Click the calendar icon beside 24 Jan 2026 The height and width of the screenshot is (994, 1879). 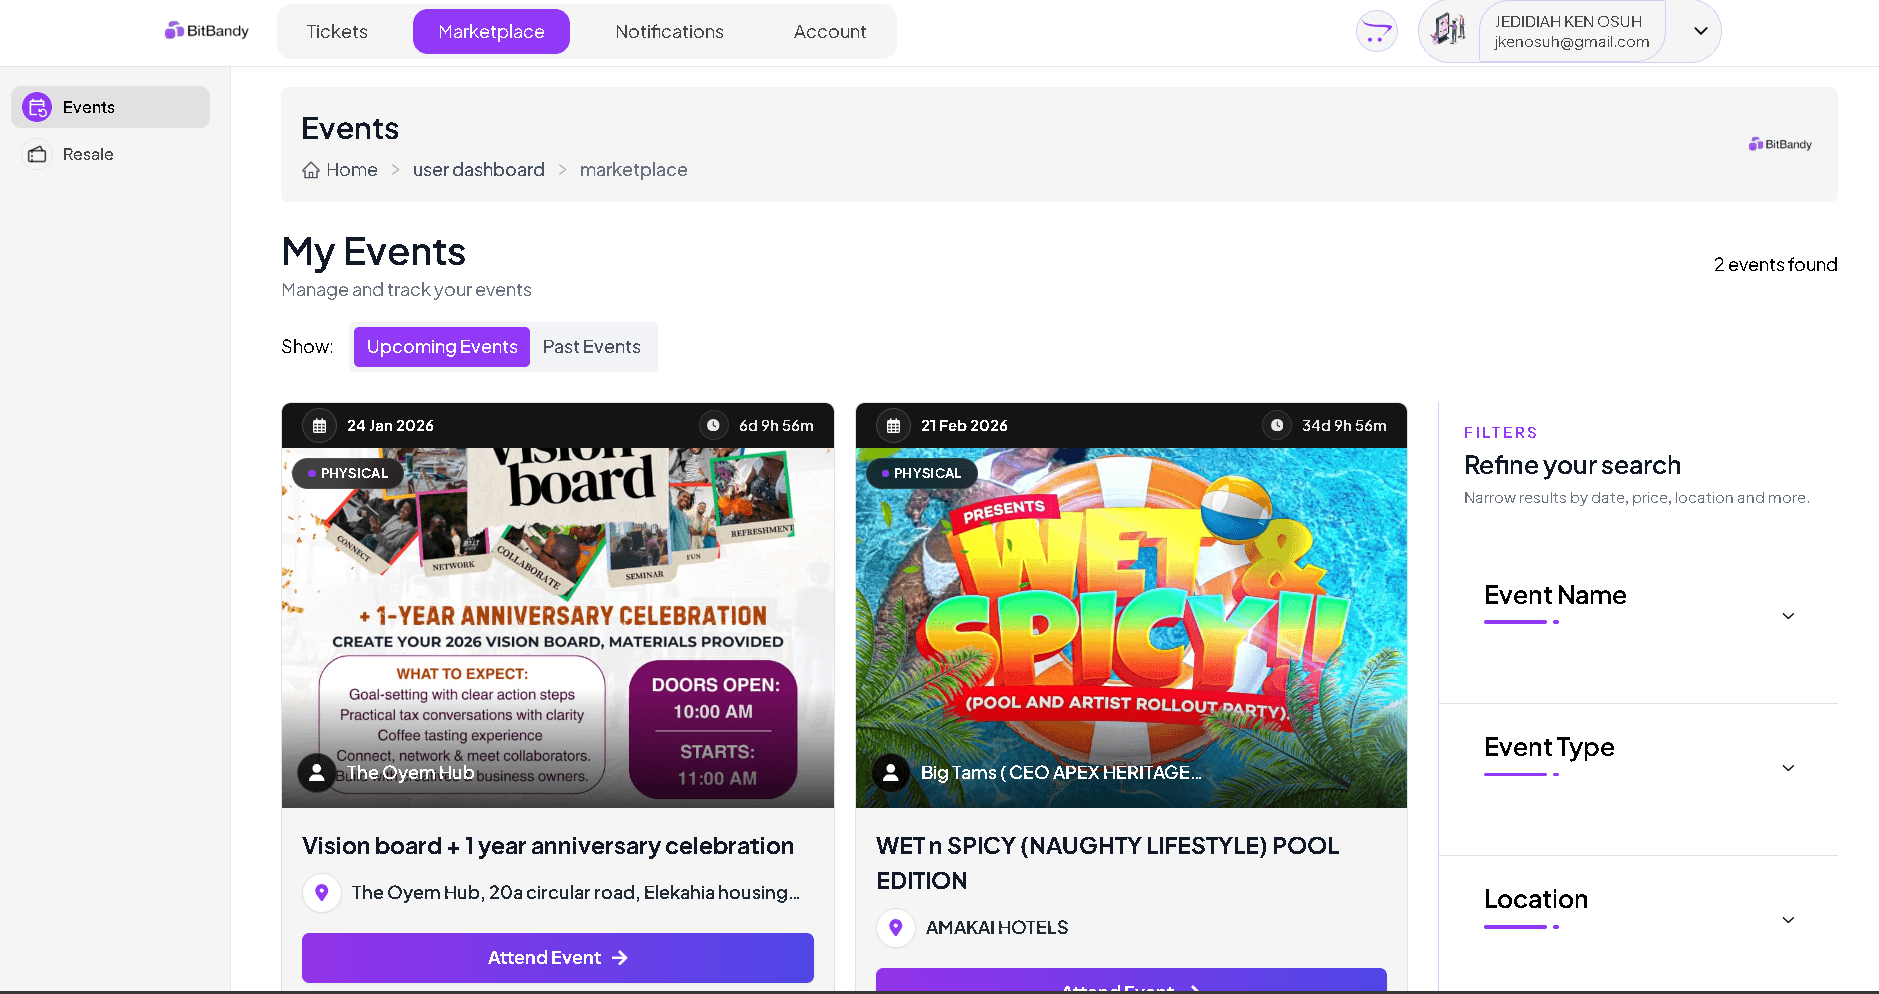tap(320, 426)
